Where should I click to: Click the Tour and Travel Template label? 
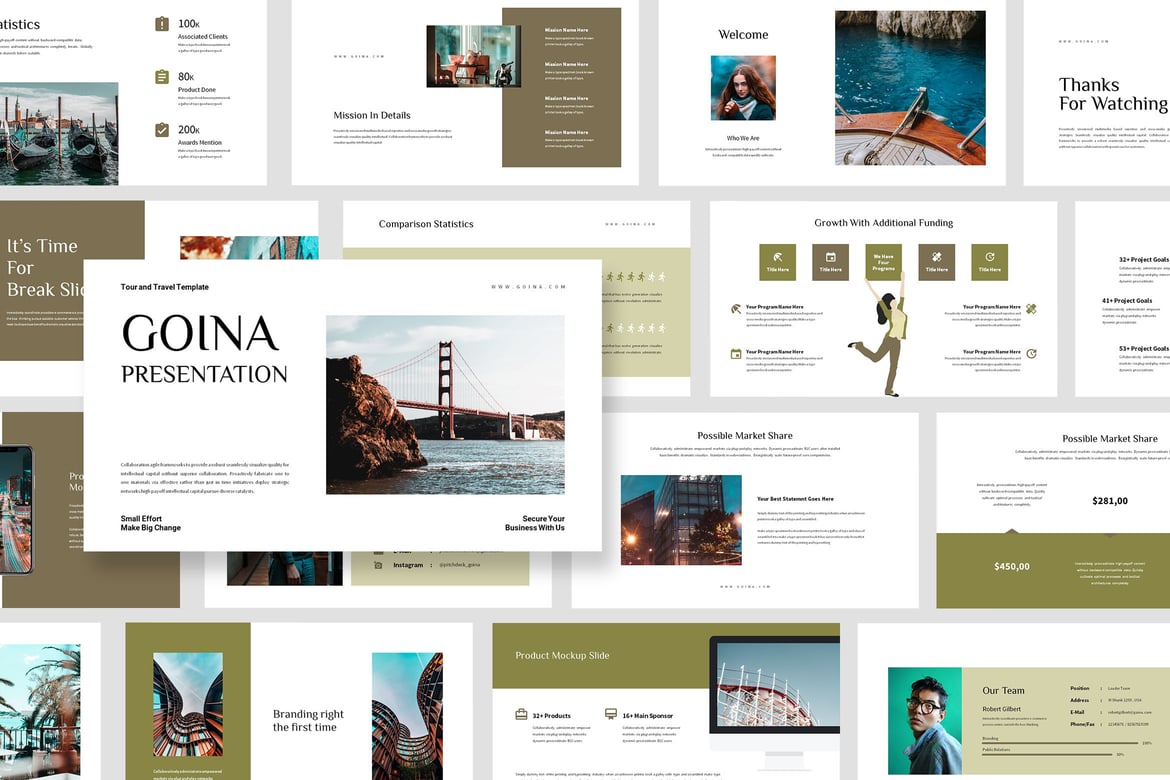click(x=165, y=287)
